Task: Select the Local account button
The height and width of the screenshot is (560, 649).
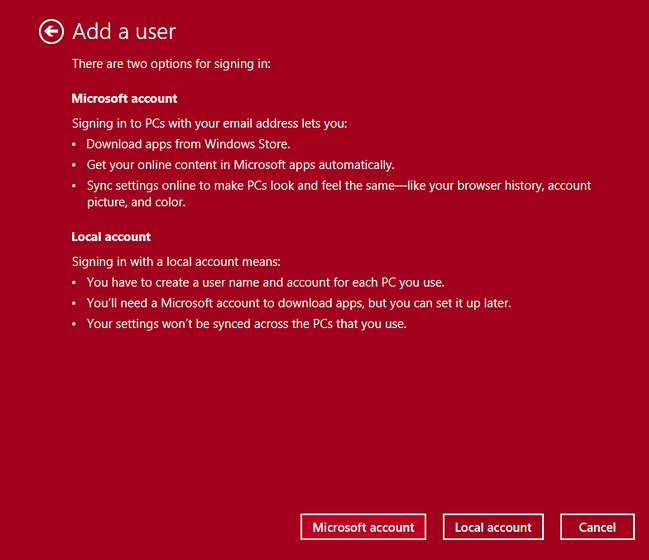Action: [493, 527]
